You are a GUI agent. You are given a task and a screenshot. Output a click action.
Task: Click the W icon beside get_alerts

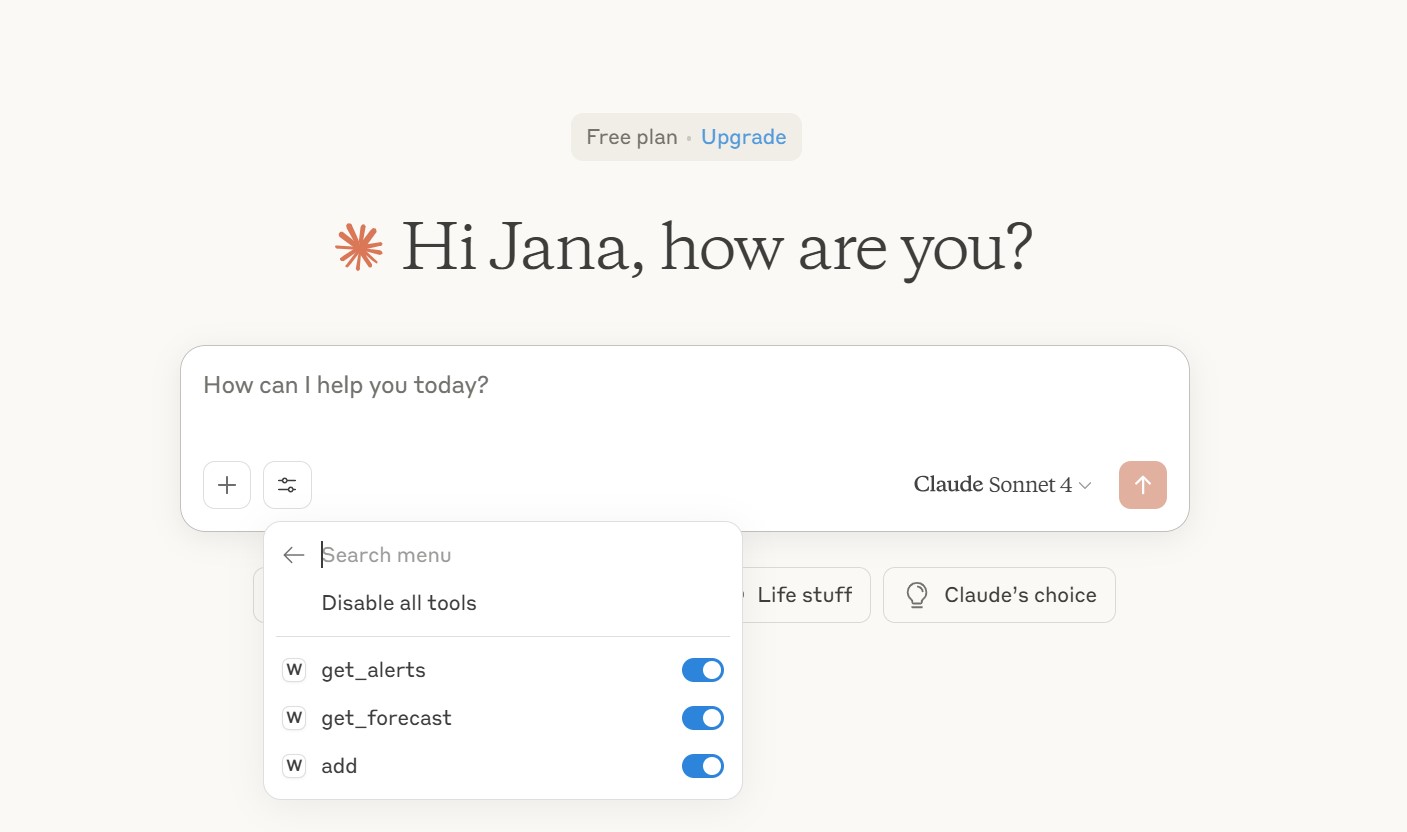pyautogui.click(x=294, y=670)
